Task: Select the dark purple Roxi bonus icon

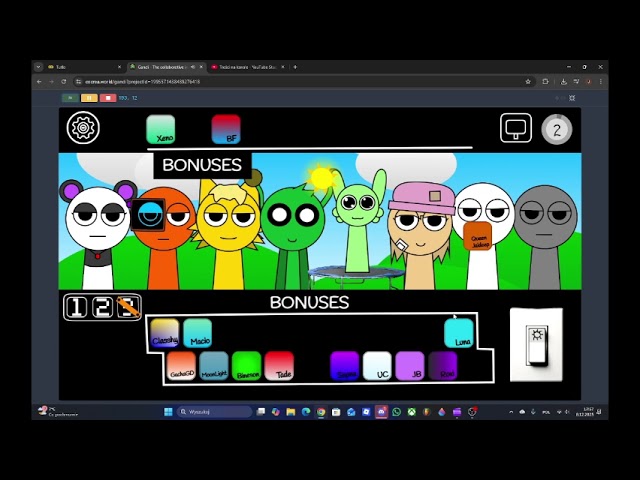Action: point(442,366)
